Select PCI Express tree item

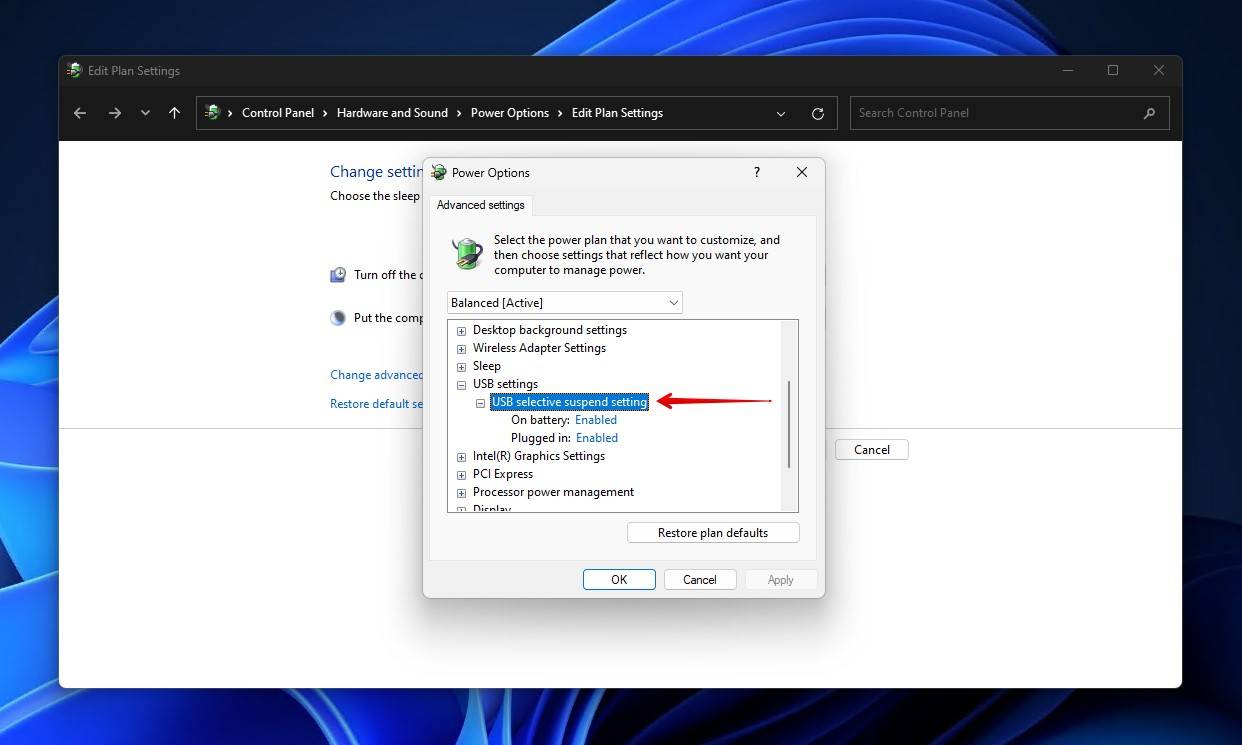tap(503, 474)
